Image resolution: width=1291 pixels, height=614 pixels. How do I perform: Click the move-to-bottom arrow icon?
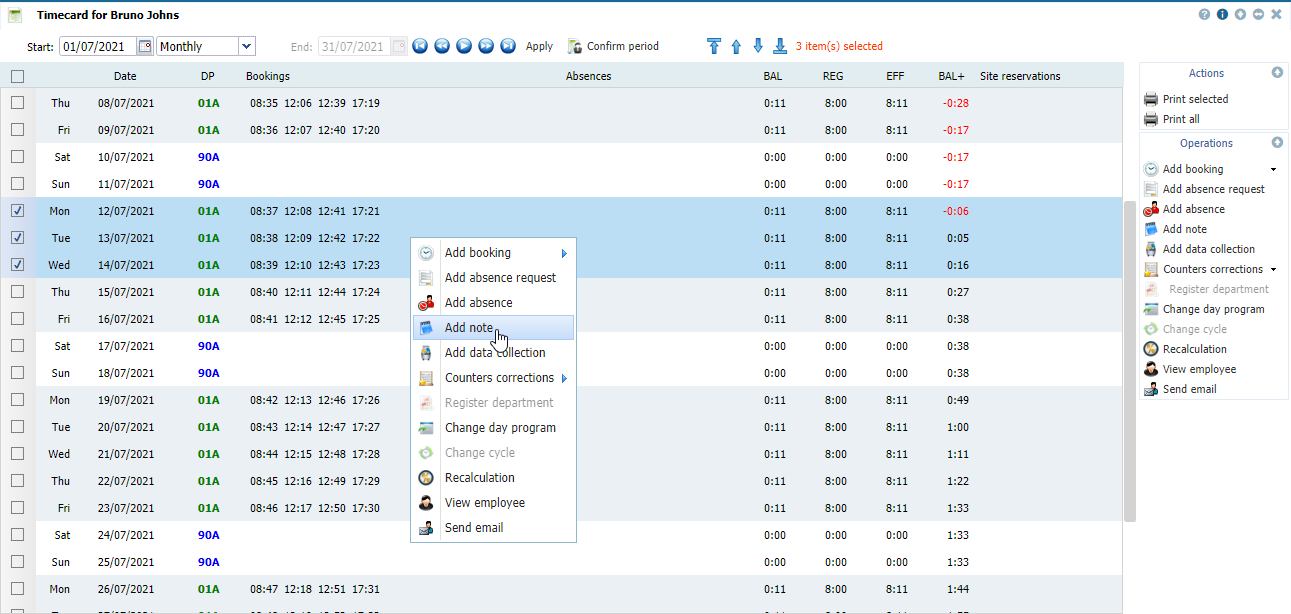tap(780, 46)
